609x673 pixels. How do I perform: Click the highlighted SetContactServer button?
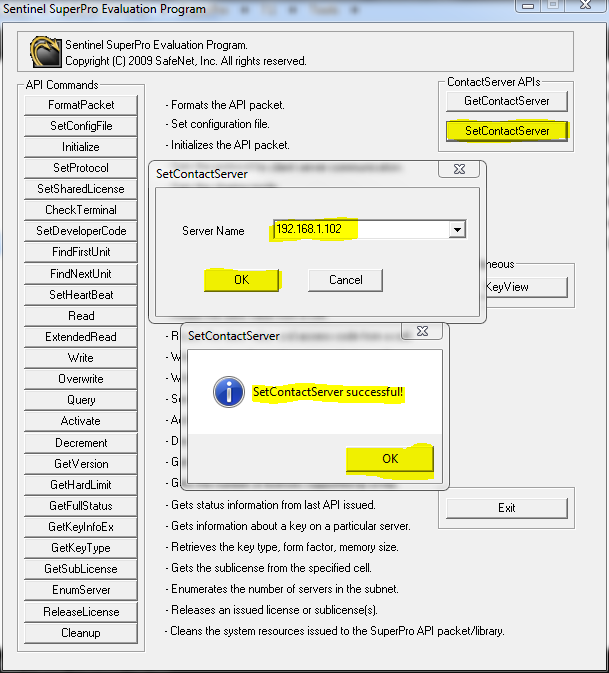click(507, 131)
